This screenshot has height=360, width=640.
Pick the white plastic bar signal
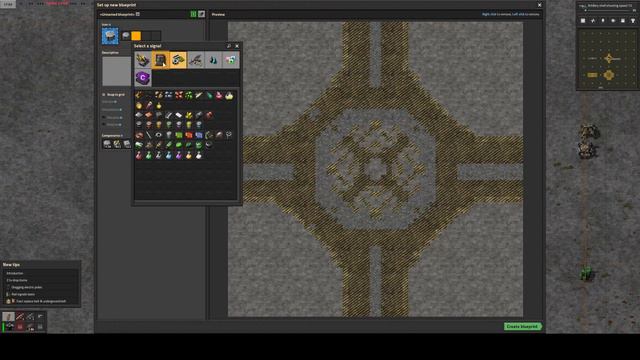click(x=179, y=115)
